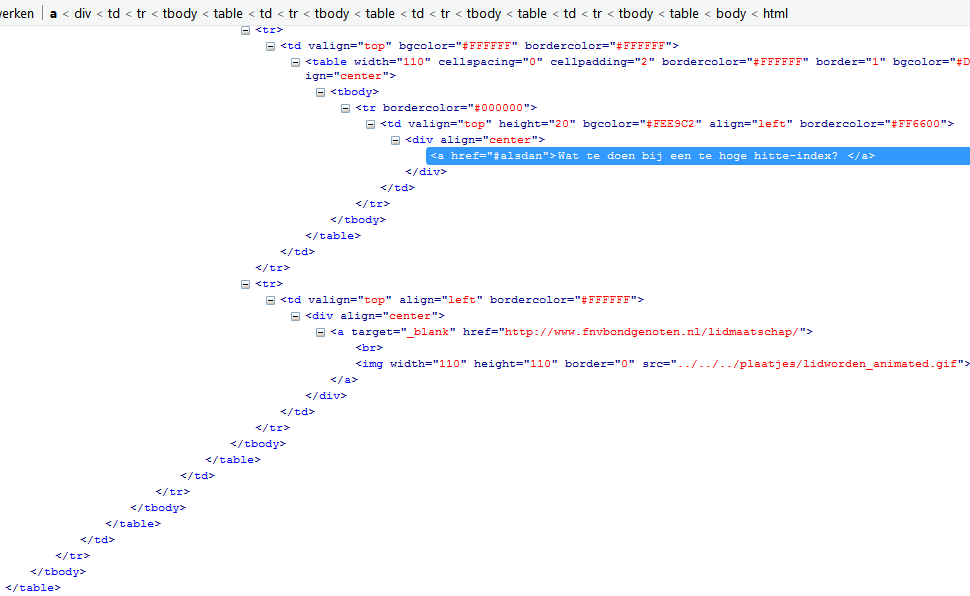The height and width of the screenshot is (596, 970).
Task: Select 'html' in the breadcrumb path
Action: [x=775, y=14]
